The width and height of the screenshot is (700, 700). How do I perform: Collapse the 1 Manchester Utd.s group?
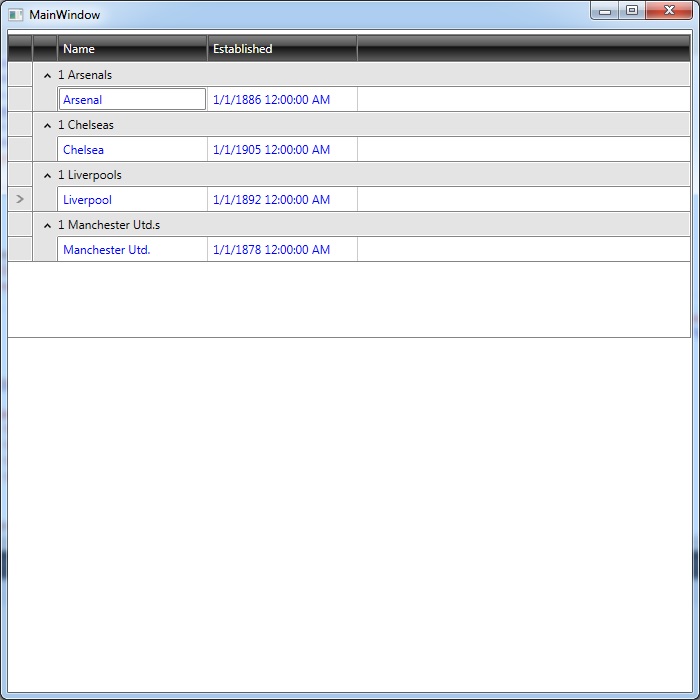[x=47, y=225]
